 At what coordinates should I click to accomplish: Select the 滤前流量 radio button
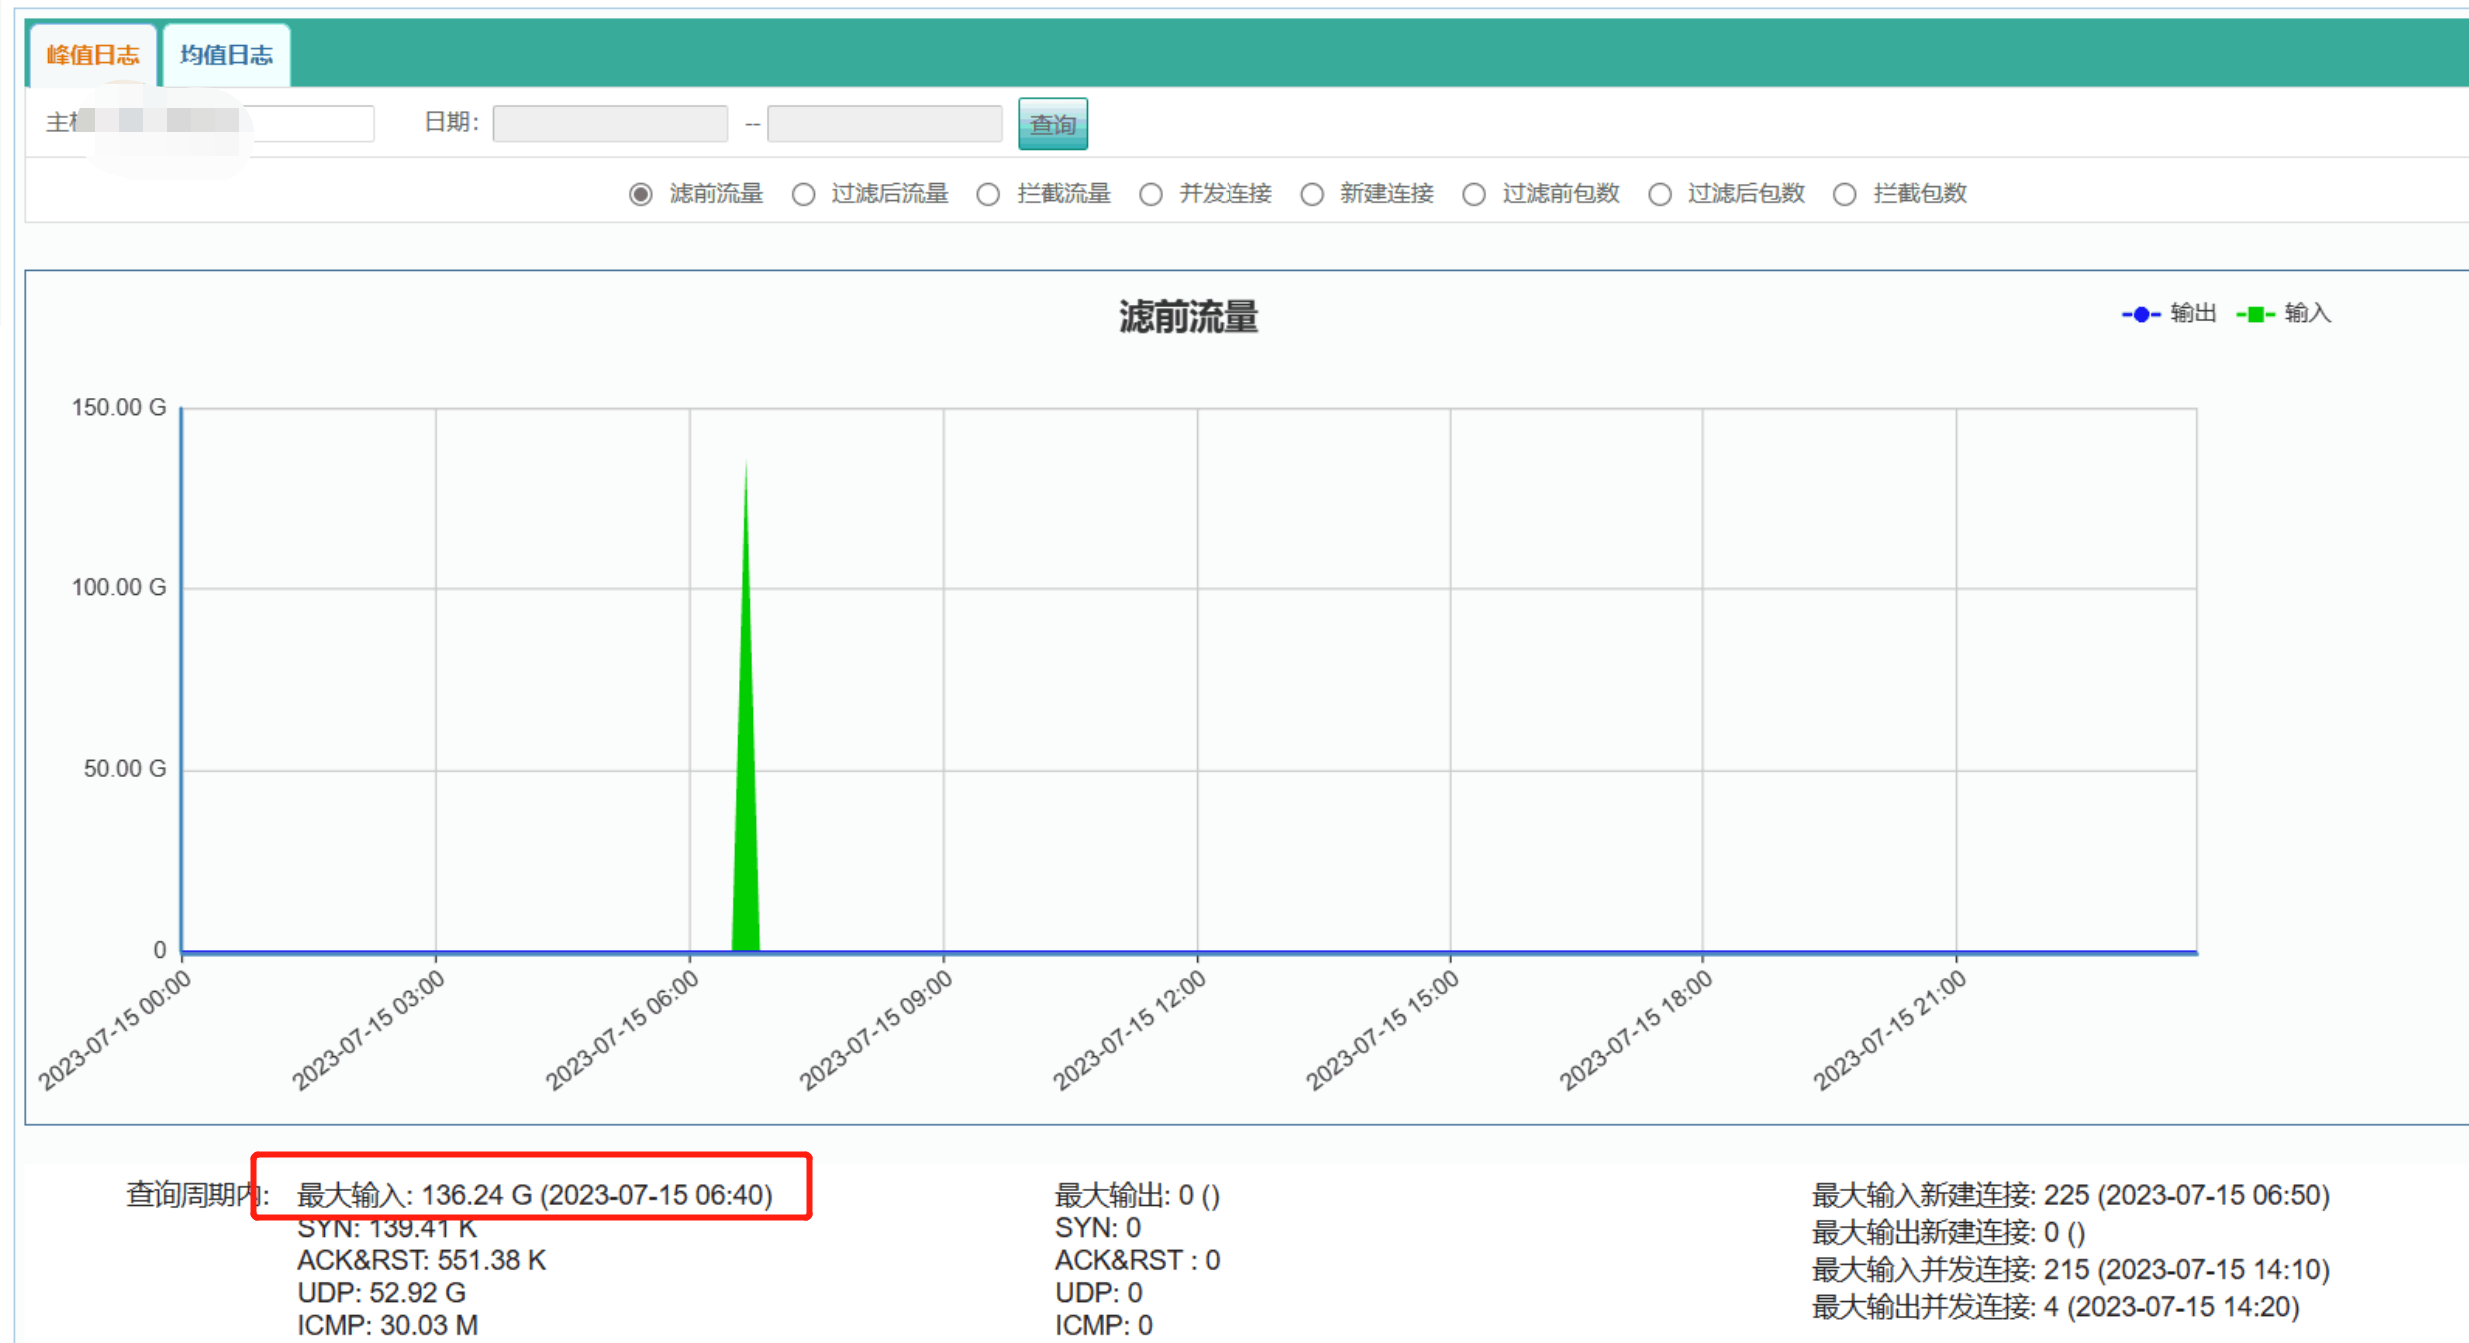(641, 194)
